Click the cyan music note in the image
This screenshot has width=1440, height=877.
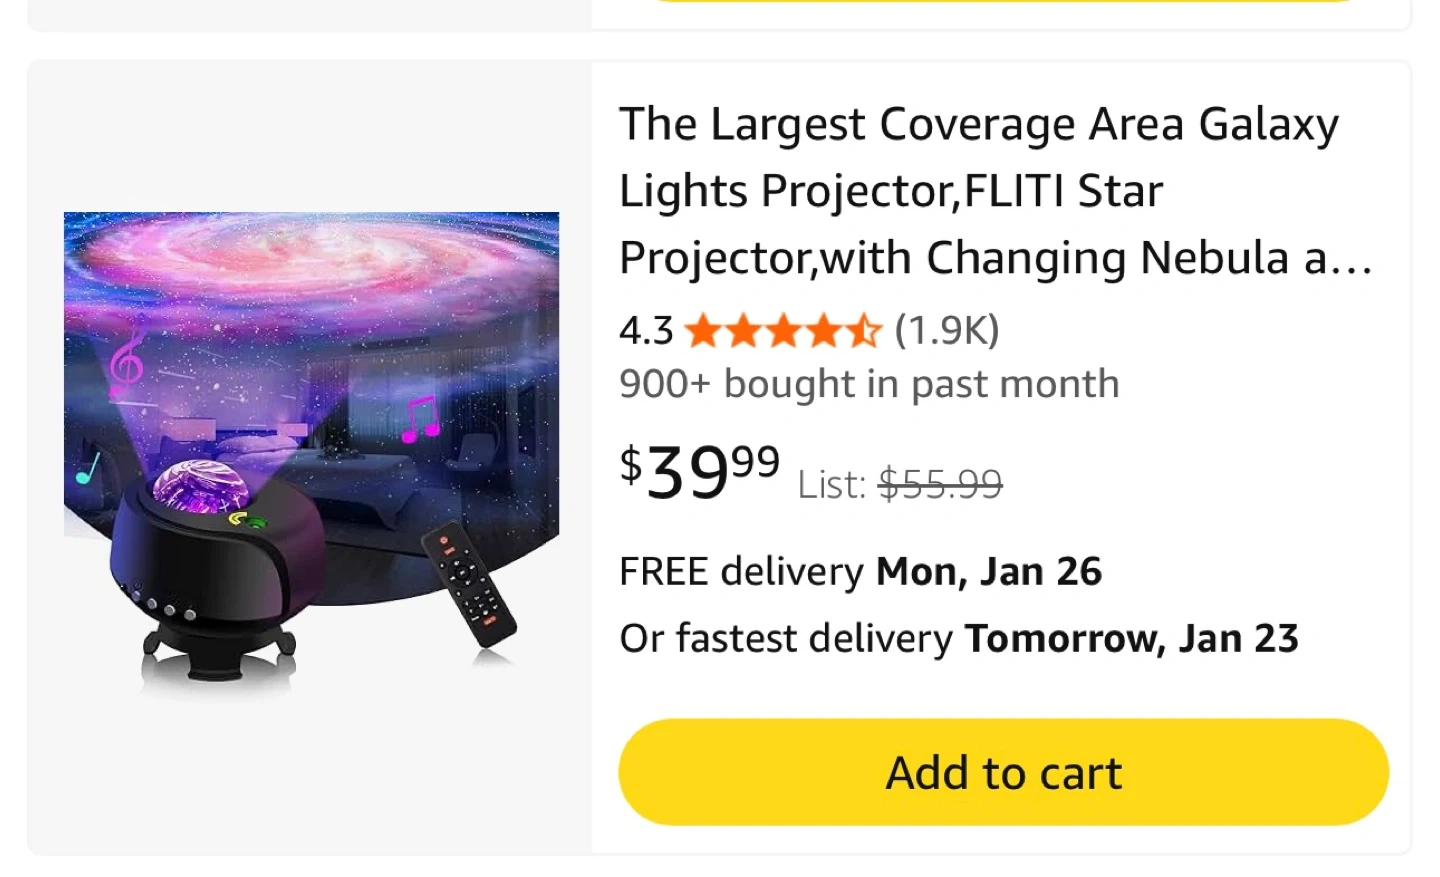(x=88, y=468)
